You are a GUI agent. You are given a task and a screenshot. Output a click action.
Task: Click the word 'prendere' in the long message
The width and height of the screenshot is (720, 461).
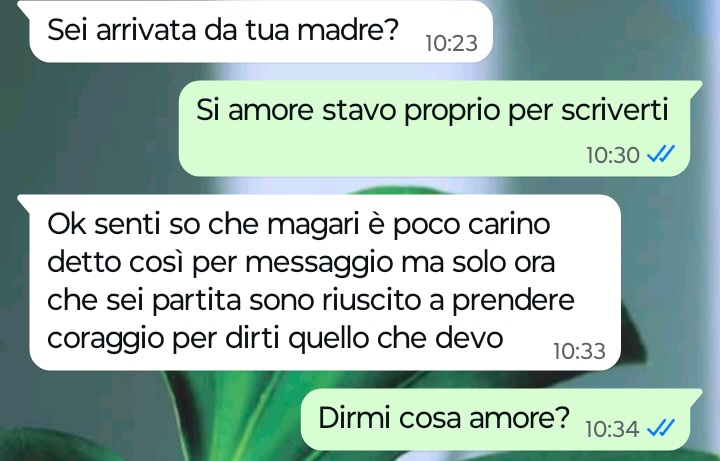[513, 301]
